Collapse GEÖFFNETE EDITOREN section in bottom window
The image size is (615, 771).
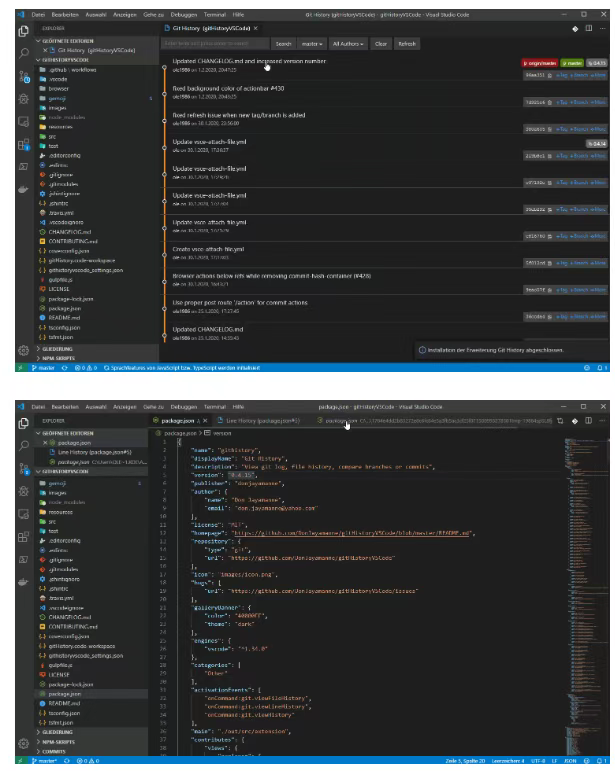click(65, 433)
